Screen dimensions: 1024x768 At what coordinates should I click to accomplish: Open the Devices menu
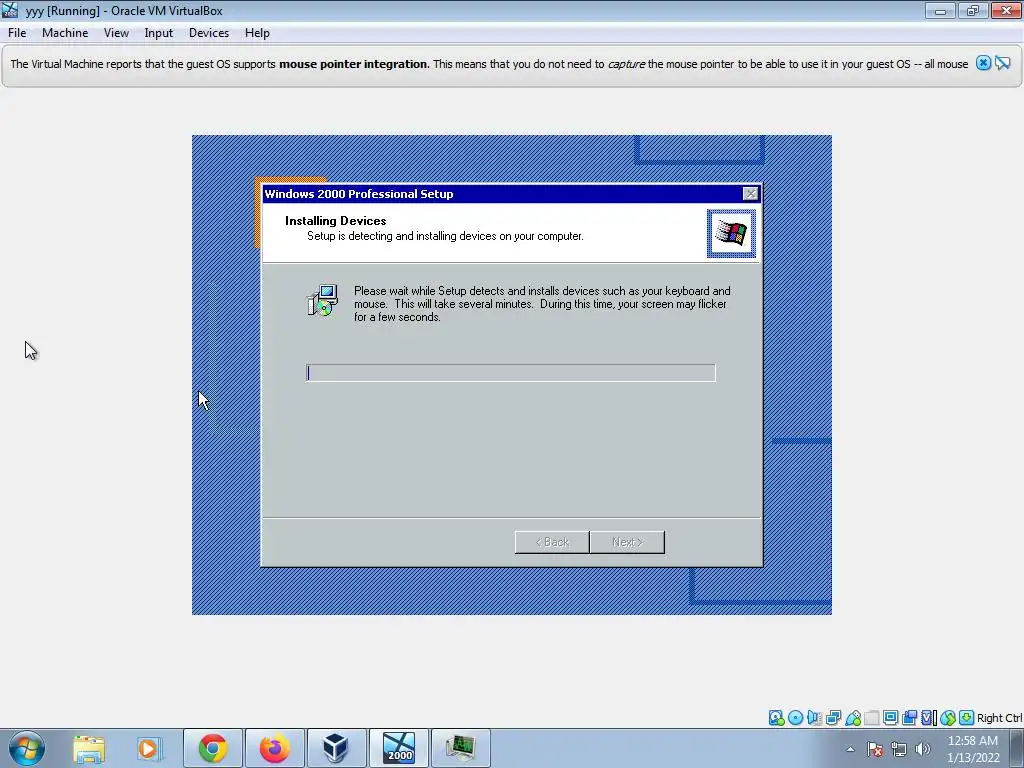coord(209,33)
